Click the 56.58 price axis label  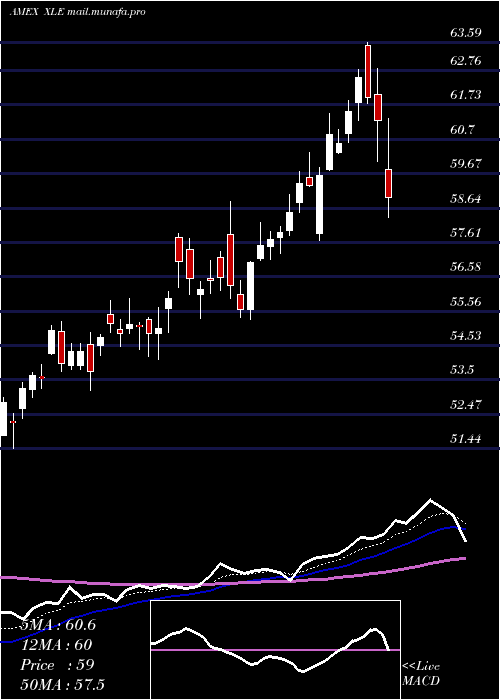[466, 267]
